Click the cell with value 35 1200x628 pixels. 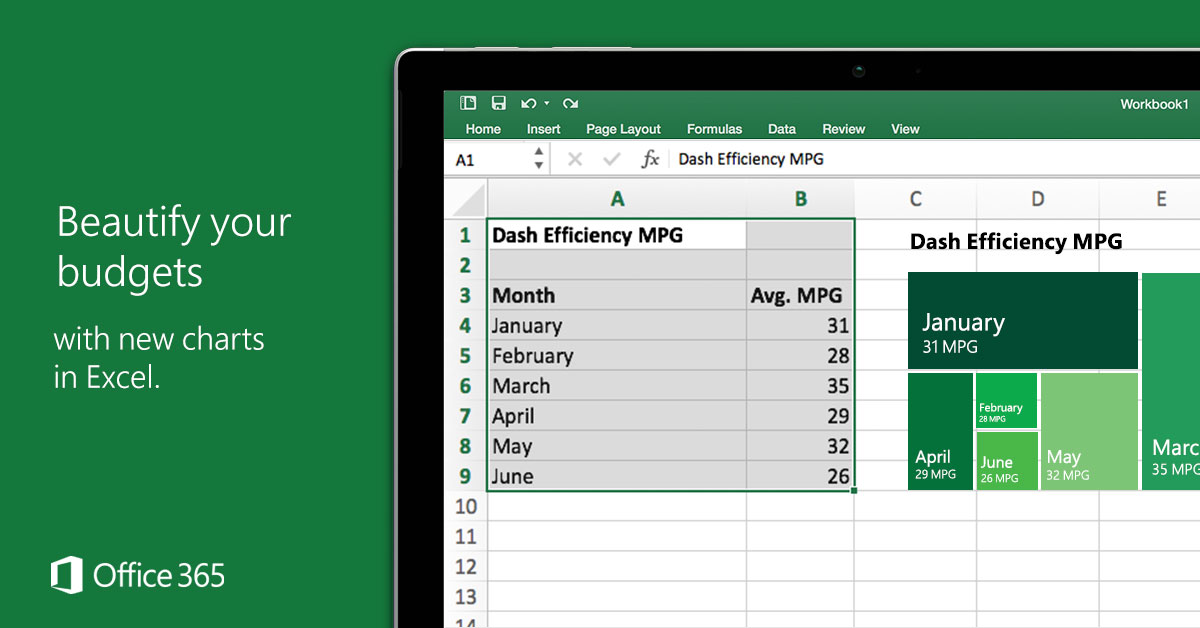(800, 385)
